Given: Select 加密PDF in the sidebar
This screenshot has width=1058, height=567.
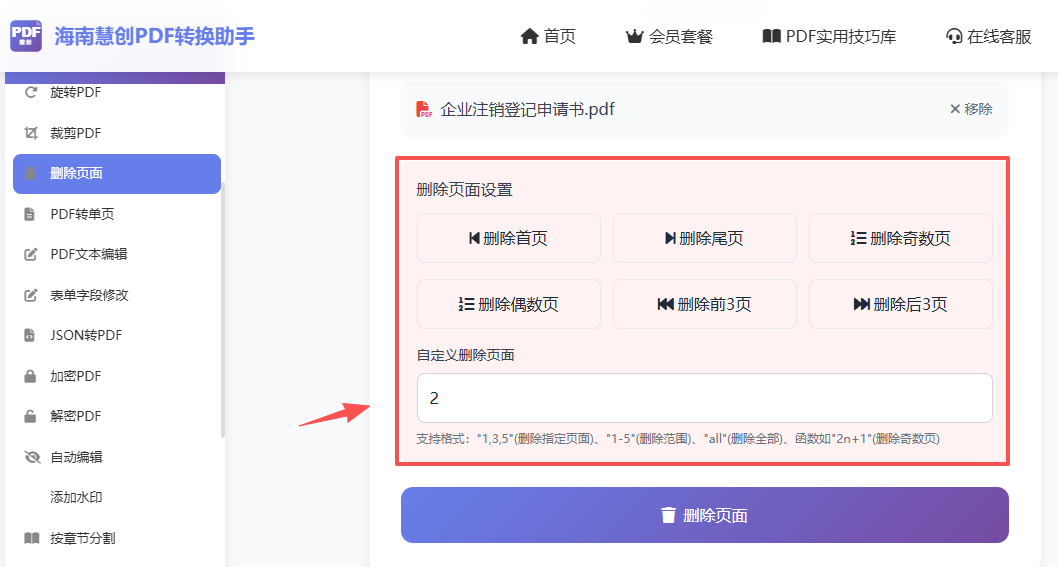Looking at the screenshot, I should pos(117,376).
